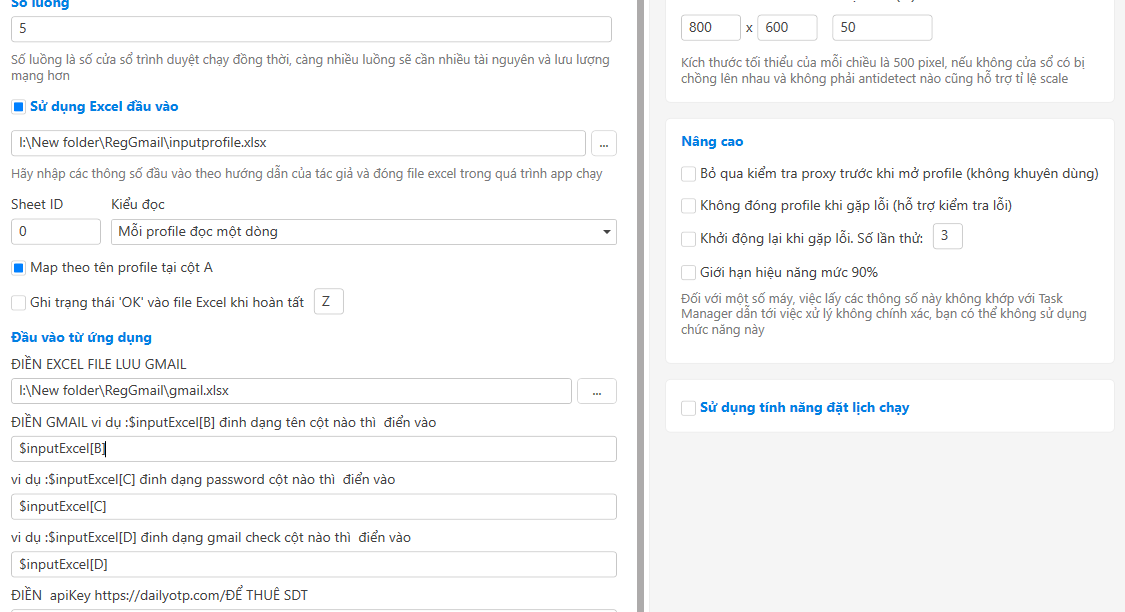Image resolution: width=1125 pixels, height=612 pixels.
Task: Click the 'Số luồng' field containing 5
Action: click(311, 29)
